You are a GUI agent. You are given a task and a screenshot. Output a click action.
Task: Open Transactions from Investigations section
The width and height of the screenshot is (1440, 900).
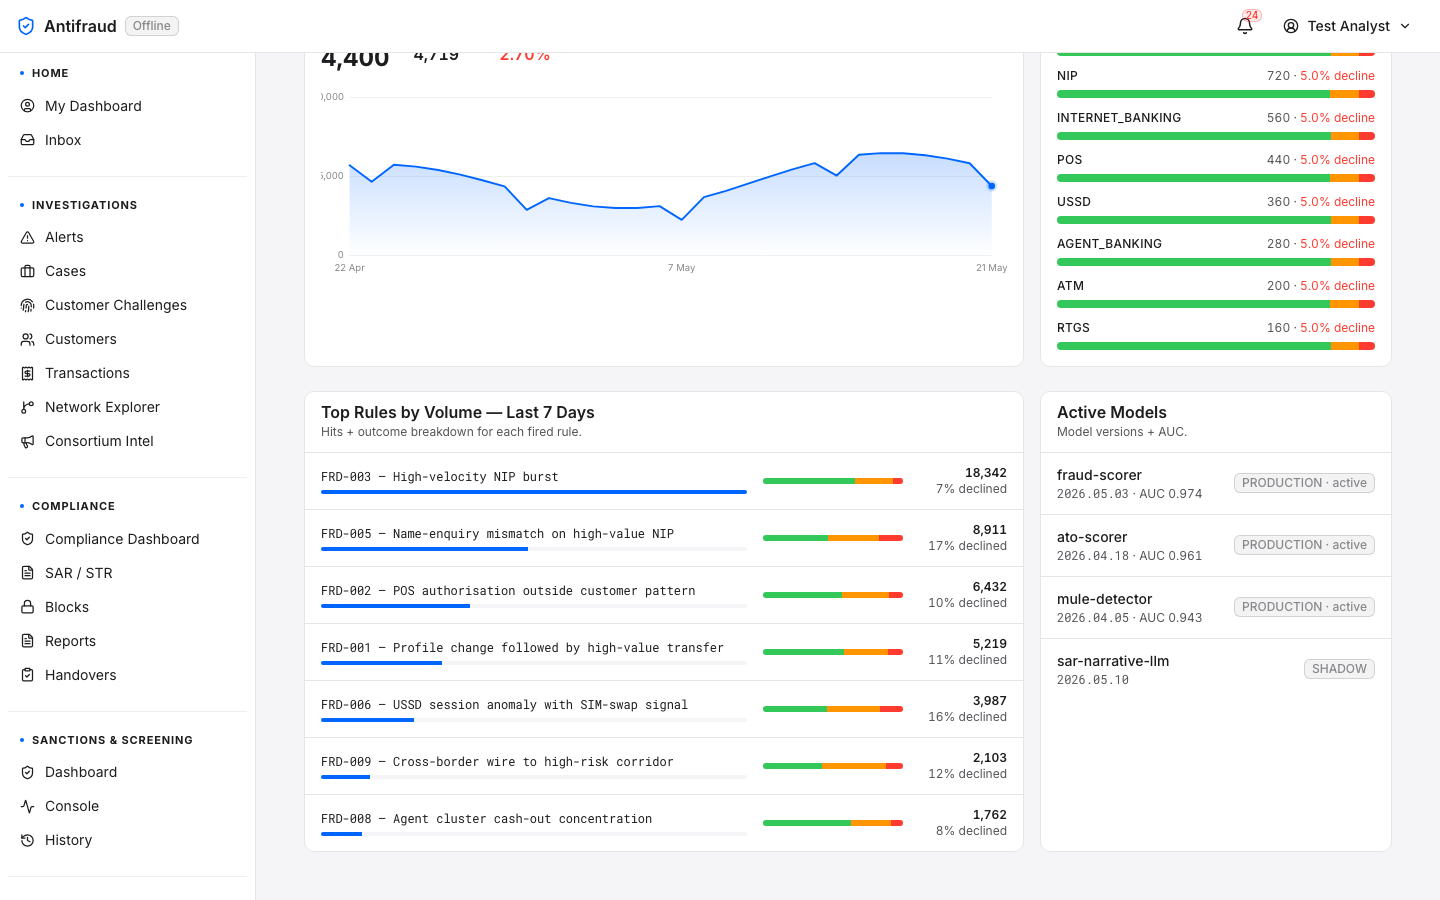pos(127,373)
